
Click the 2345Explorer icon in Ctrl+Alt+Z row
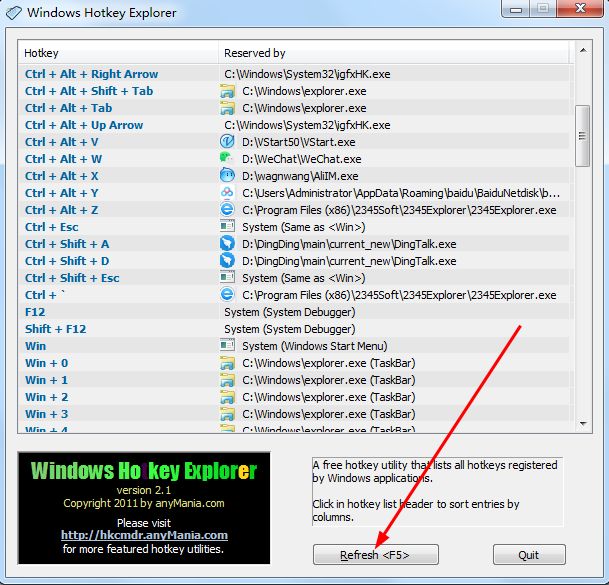click(227, 210)
